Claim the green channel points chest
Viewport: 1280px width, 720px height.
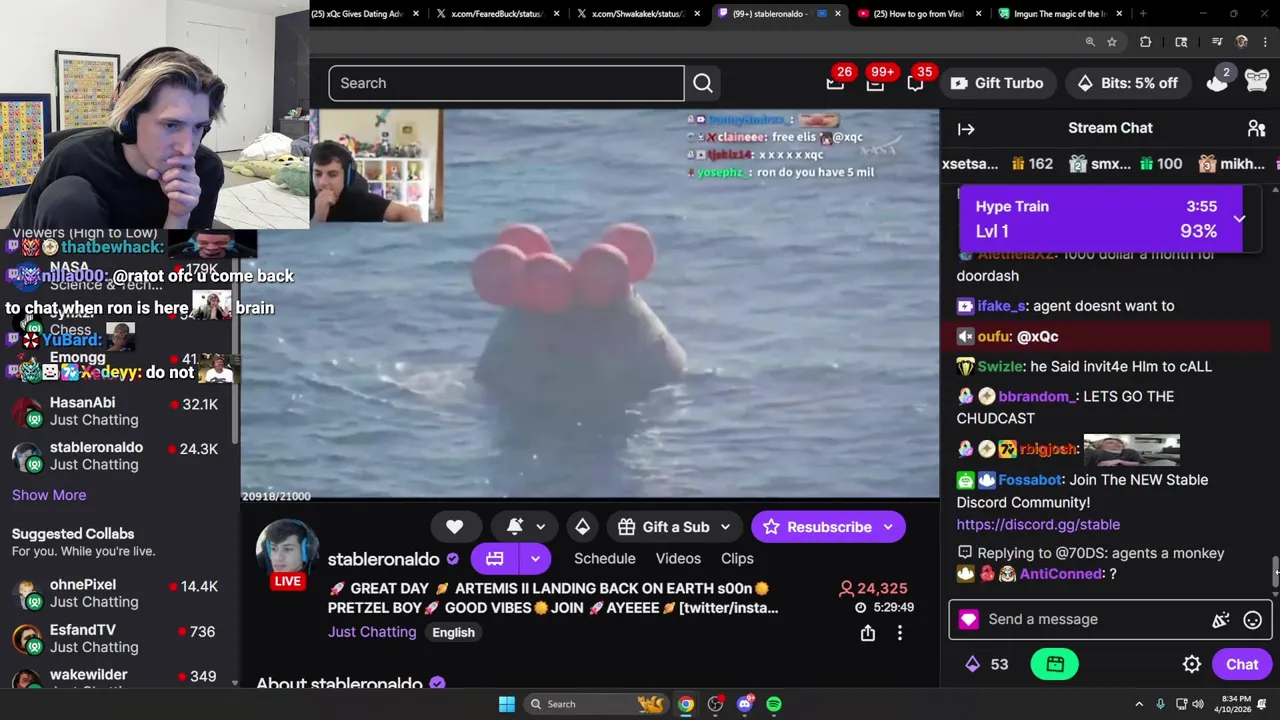[x=1055, y=664]
